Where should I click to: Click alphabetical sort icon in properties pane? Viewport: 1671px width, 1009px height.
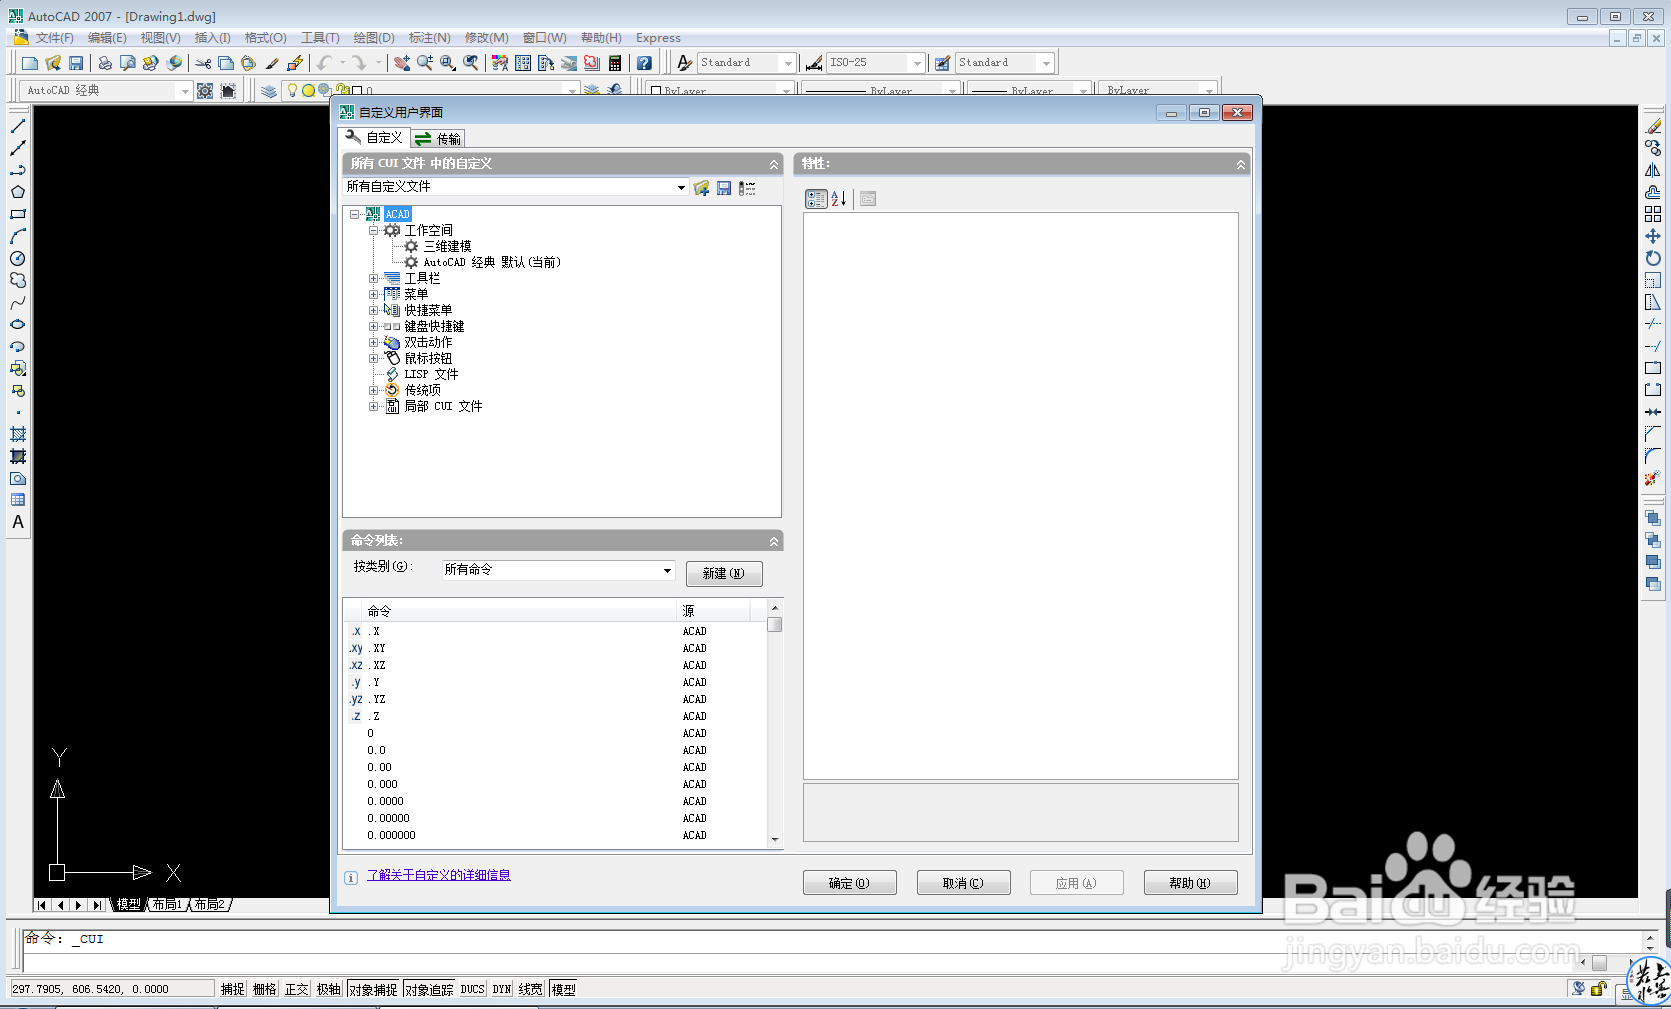tap(839, 199)
